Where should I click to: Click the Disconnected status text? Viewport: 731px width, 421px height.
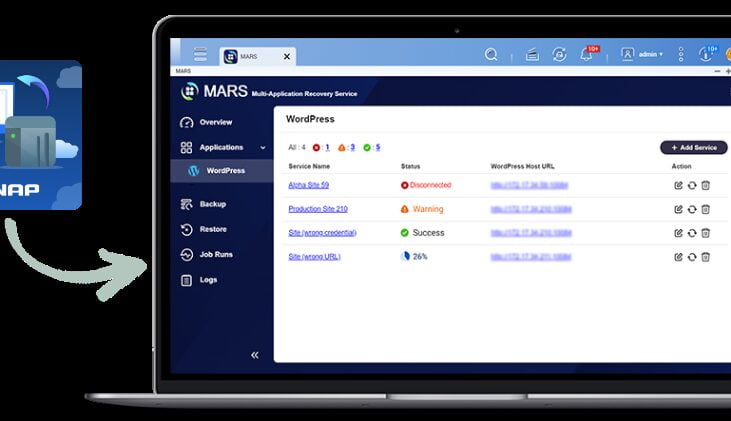(430, 185)
